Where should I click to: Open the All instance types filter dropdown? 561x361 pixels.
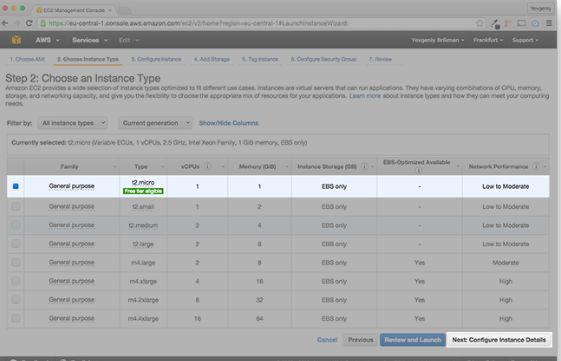click(x=73, y=123)
